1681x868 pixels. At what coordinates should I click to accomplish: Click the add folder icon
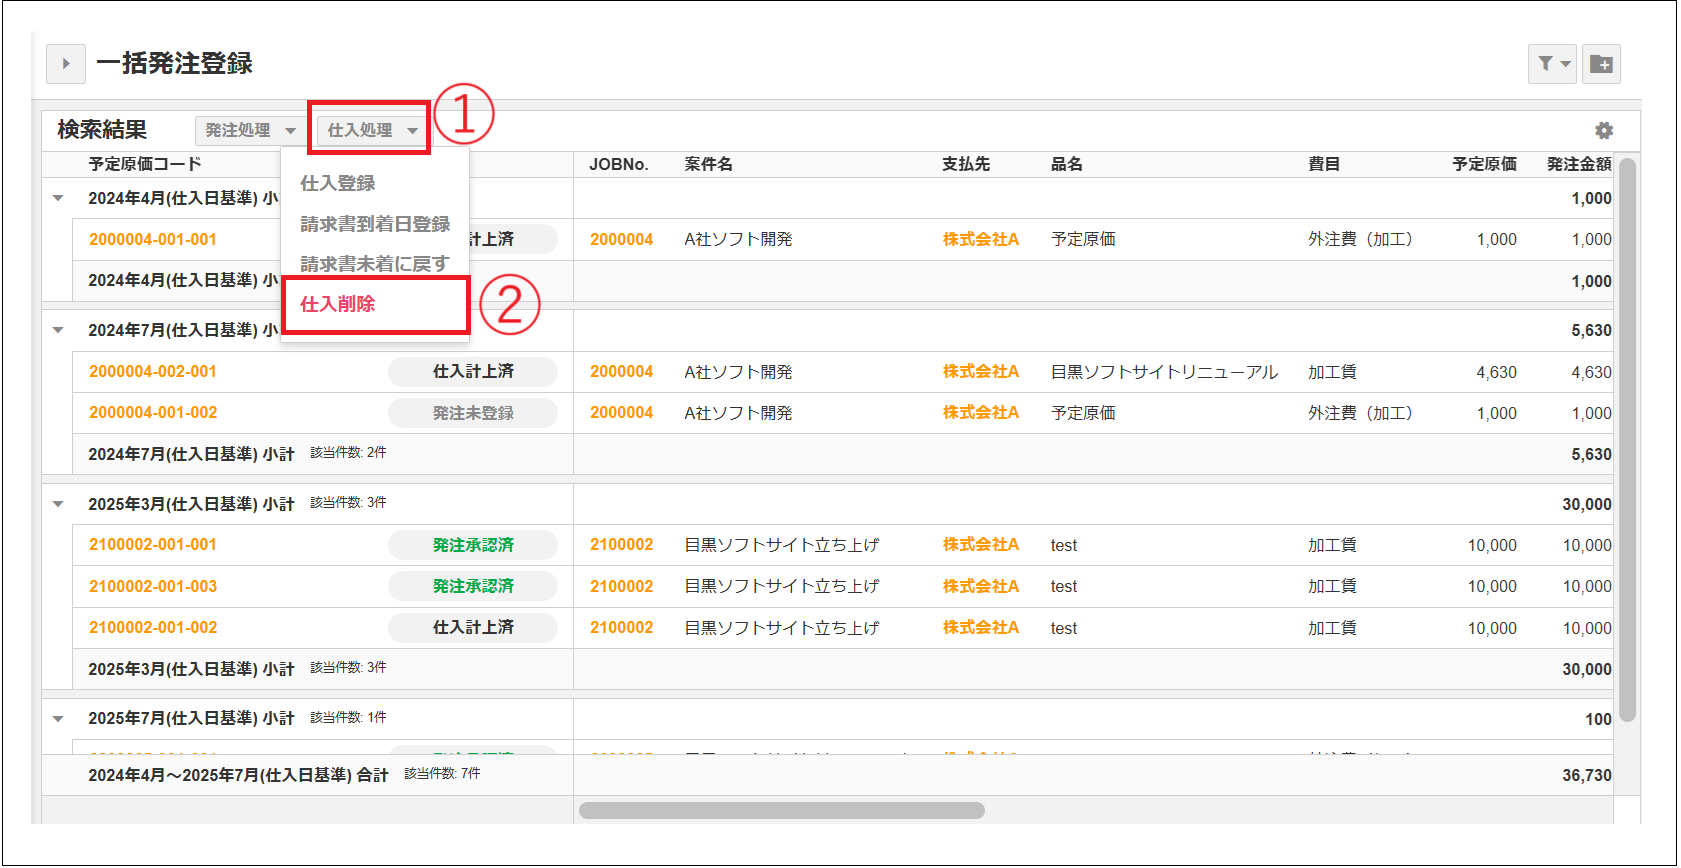coord(1601,64)
